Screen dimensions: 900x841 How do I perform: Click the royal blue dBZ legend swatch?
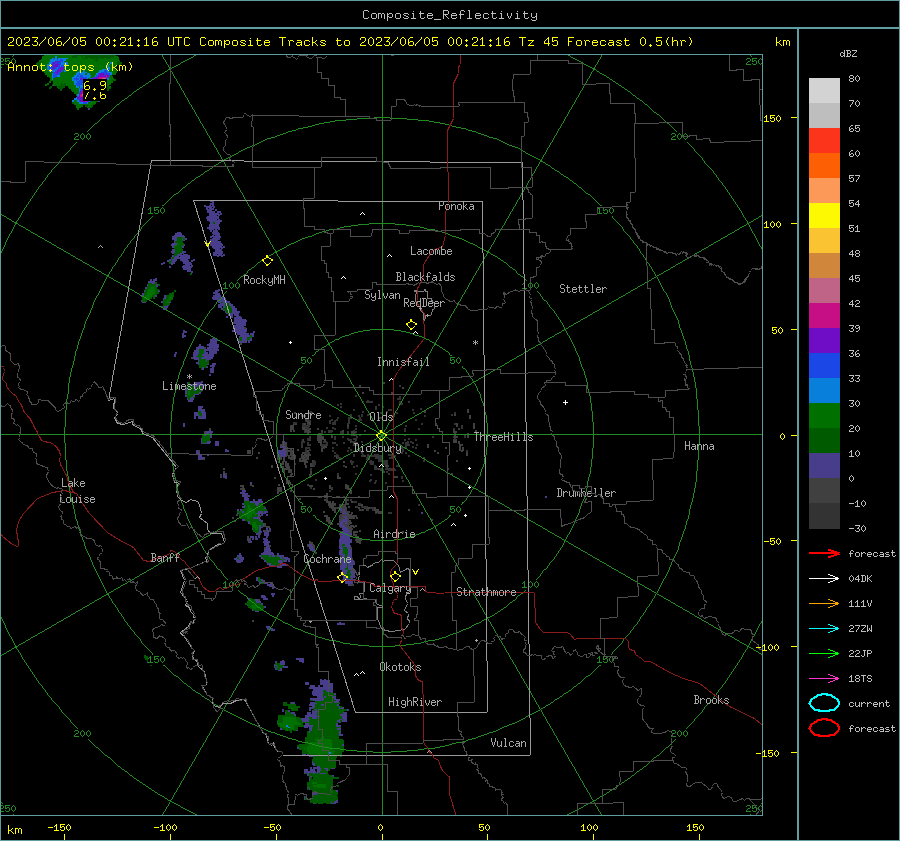(824, 366)
